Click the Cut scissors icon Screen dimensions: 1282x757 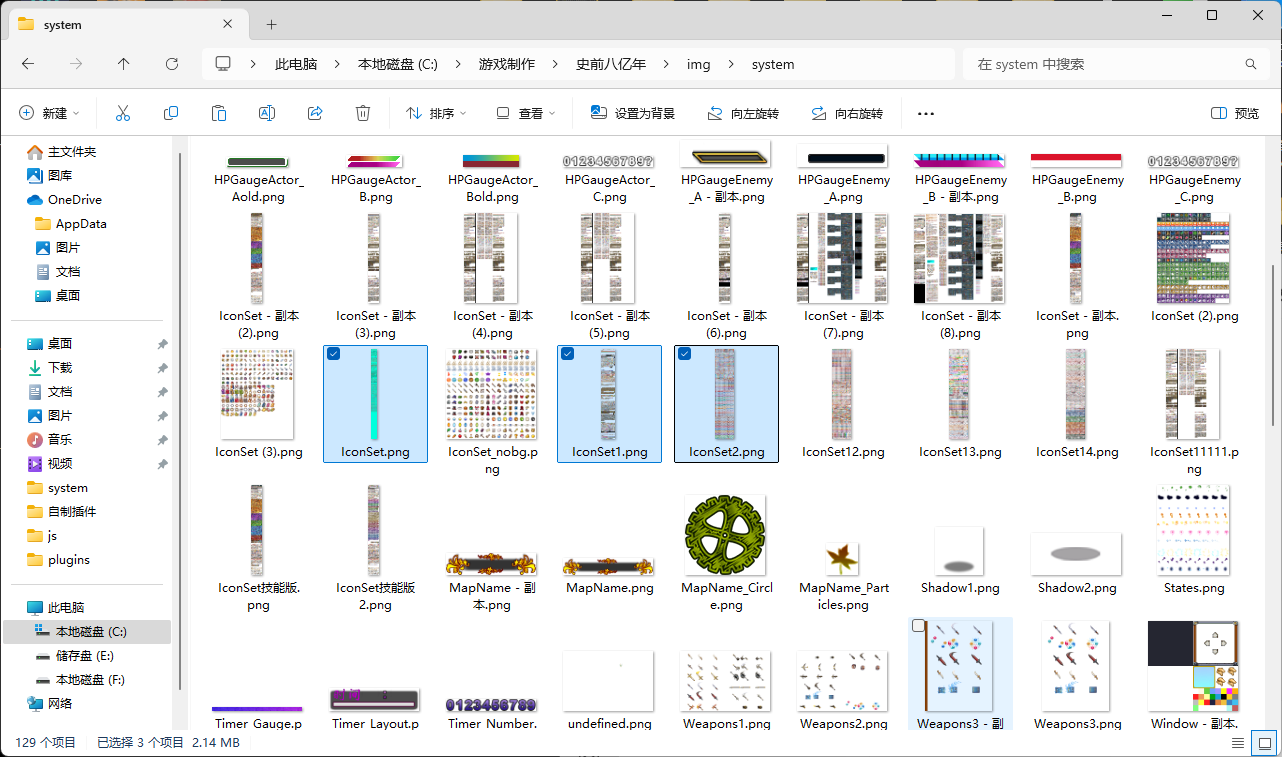coord(123,113)
